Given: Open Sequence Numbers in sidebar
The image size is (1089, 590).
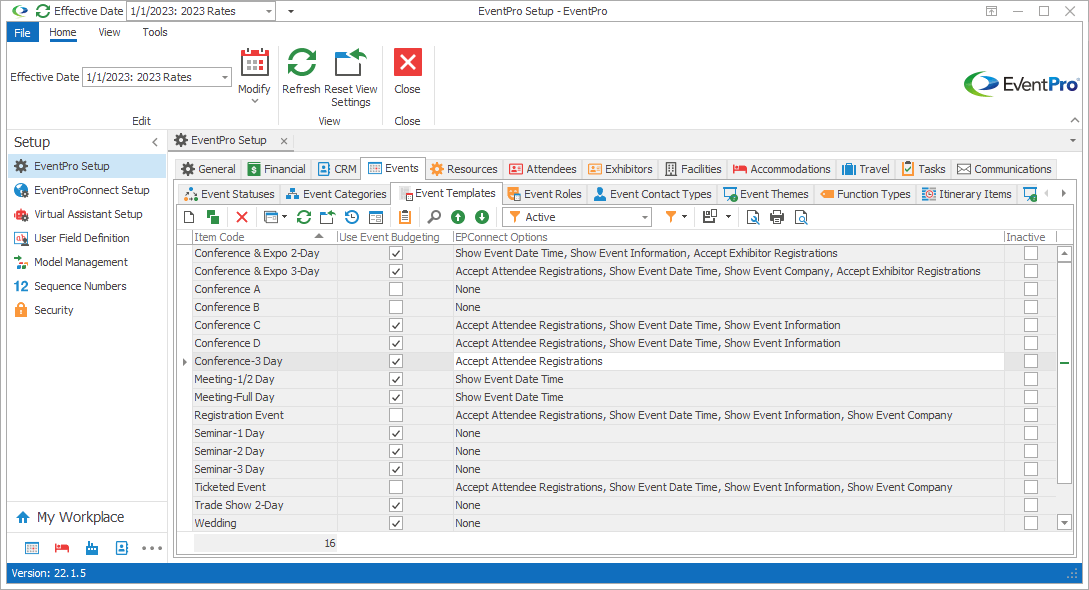Looking at the screenshot, I should point(87,286).
